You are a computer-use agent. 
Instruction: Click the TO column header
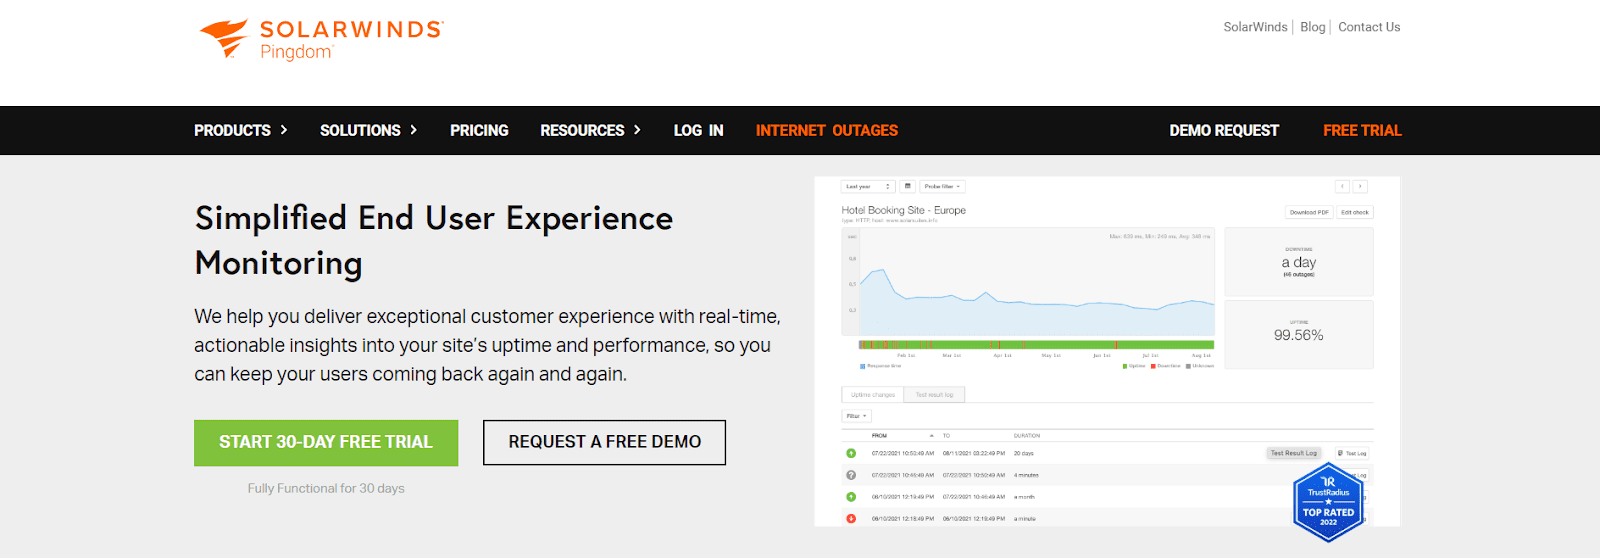[x=946, y=436]
